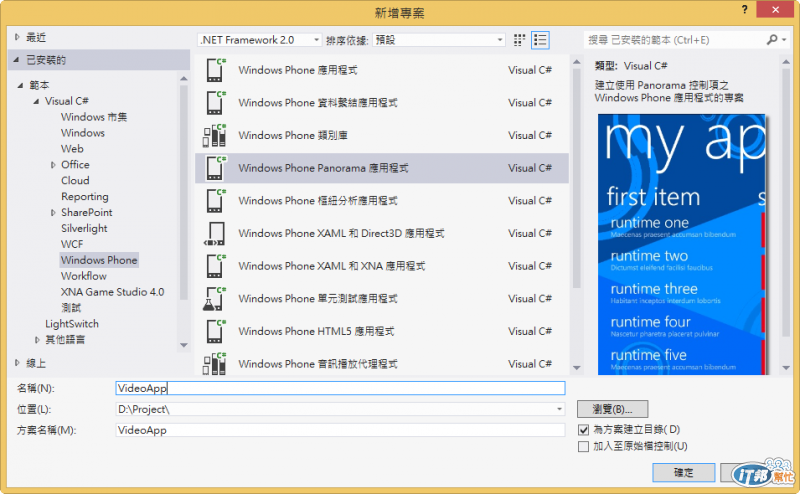The height and width of the screenshot is (494, 800).
Task: Select Windows Phone 應用程式 template icon
Action: (x=216, y=70)
